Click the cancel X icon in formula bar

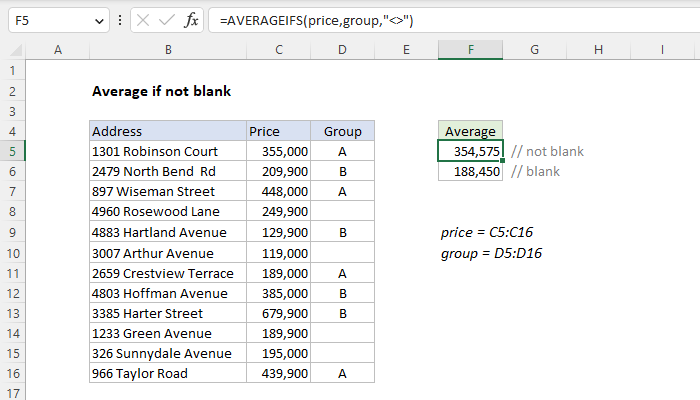tap(143, 20)
